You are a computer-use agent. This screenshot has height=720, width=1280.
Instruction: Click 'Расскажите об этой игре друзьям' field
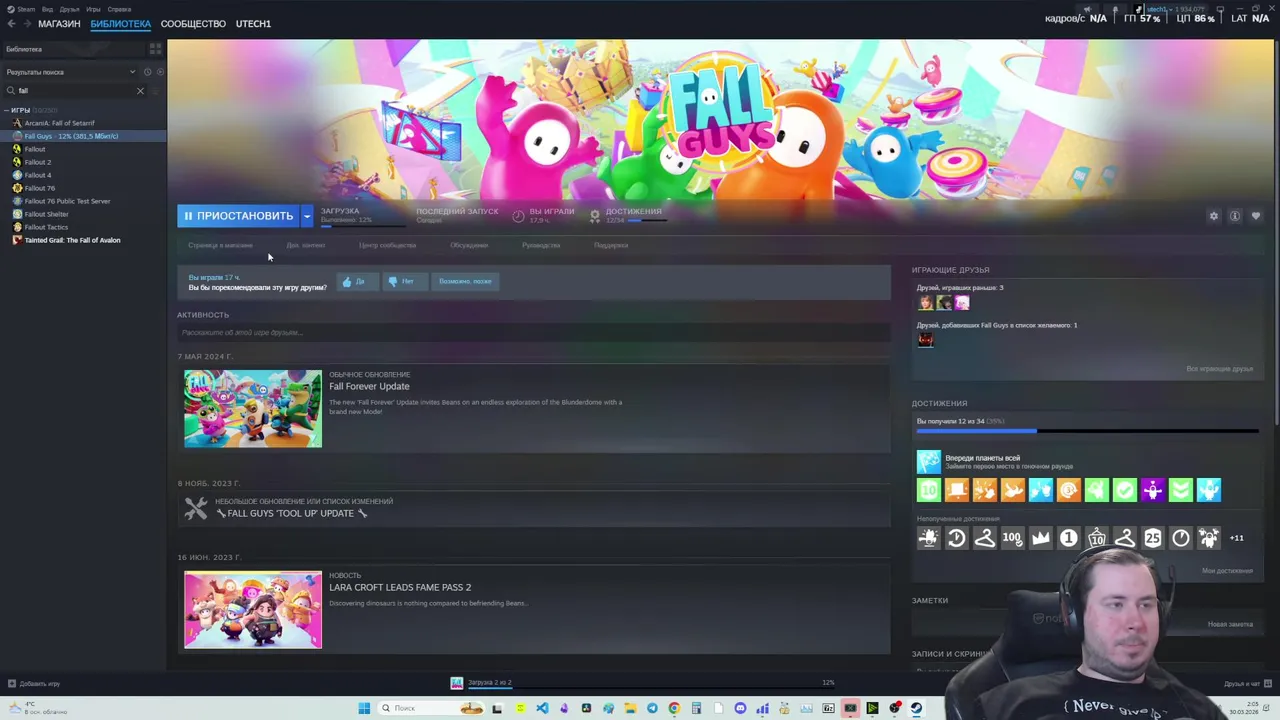click(533, 332)
